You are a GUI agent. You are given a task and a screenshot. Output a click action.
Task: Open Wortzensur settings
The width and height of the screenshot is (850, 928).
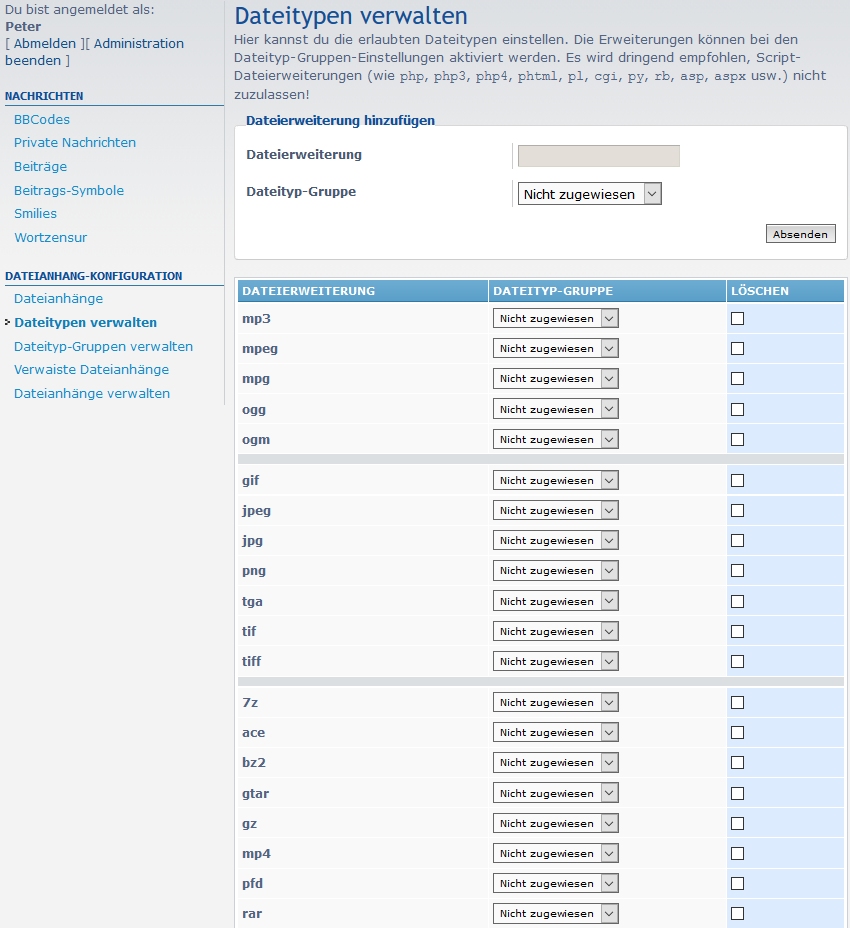tap(50, 237)
